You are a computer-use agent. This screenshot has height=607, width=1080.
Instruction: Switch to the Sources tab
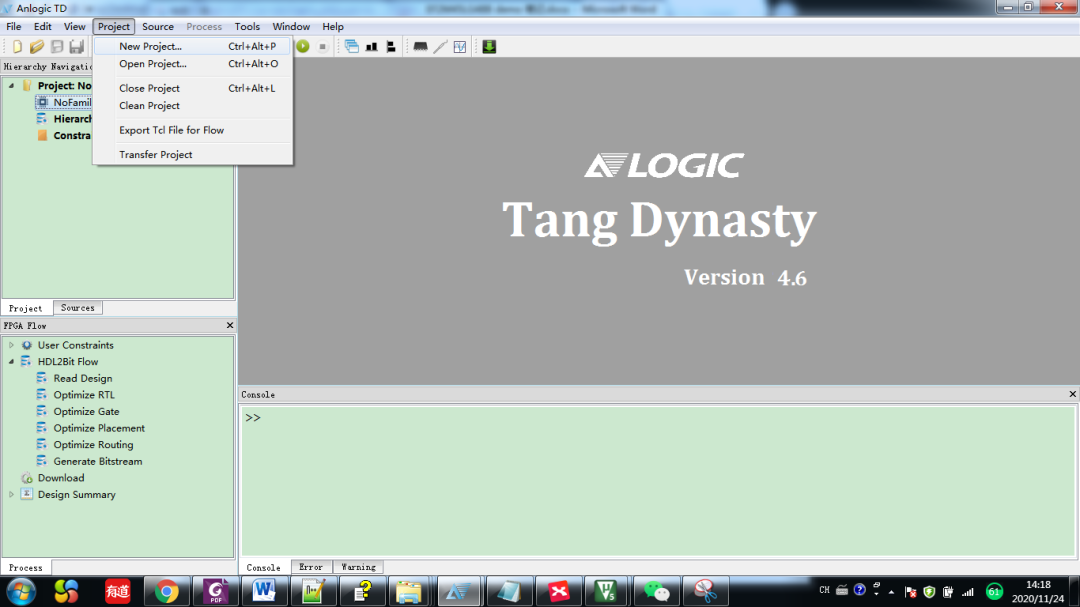pyautogui.click(x=78, y=308)
